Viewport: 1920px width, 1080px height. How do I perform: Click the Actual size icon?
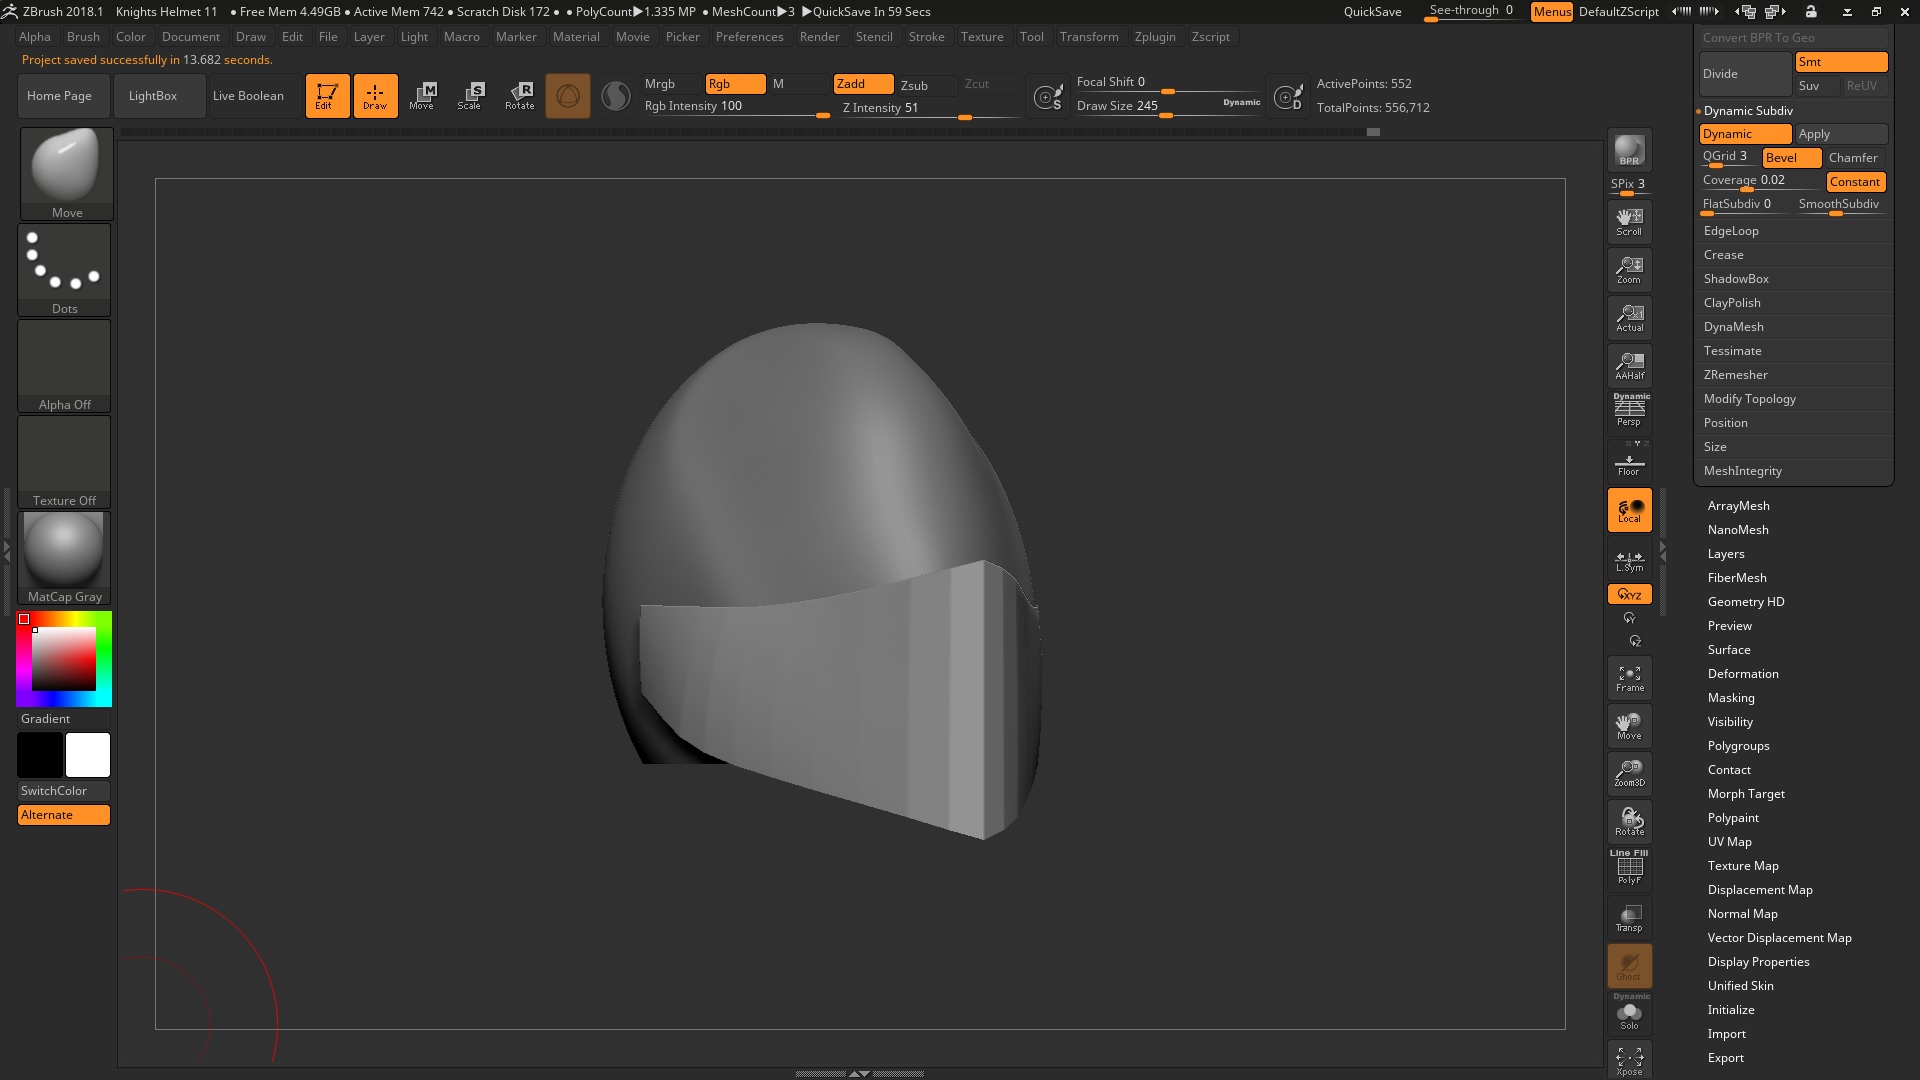tap(1629, 318)
